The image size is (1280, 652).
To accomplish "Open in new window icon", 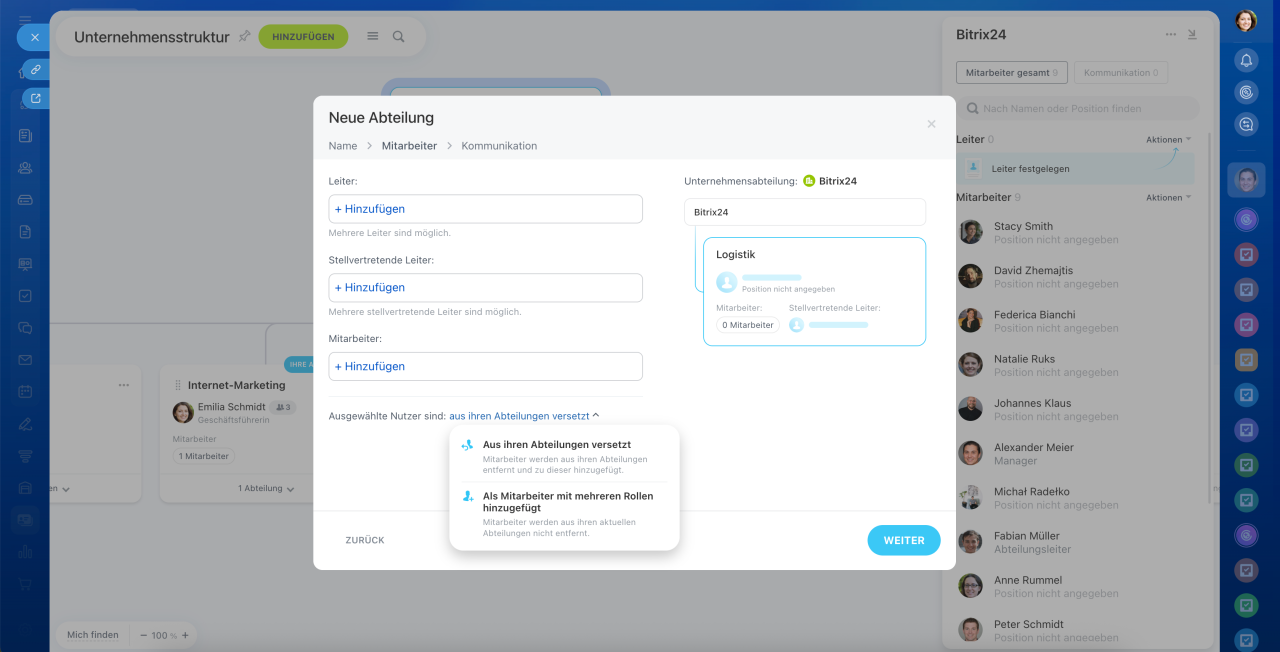I will tap(36, 98).
